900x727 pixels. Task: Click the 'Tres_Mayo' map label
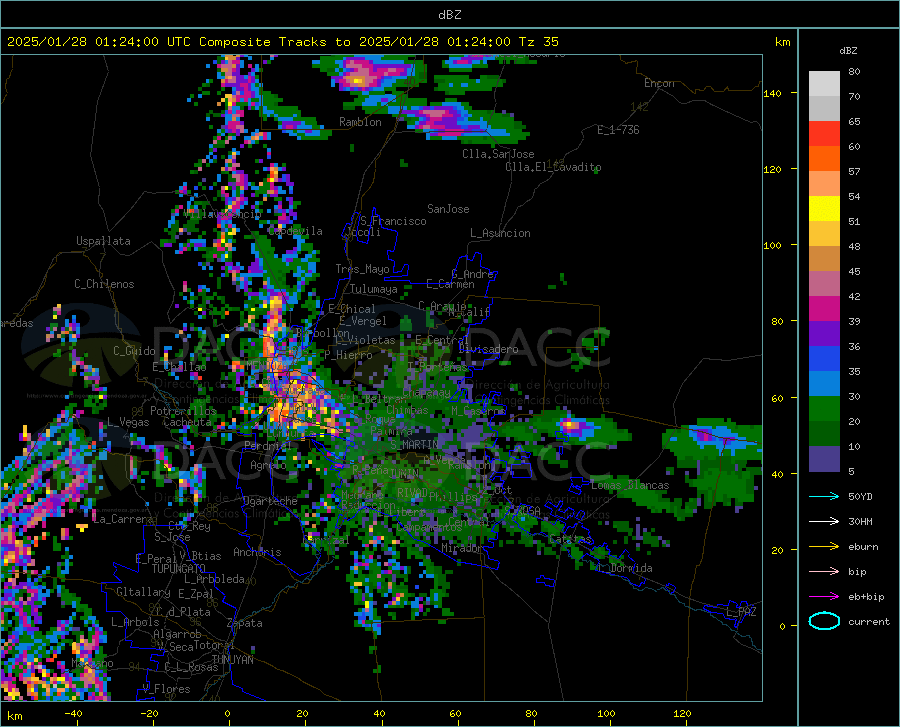362,269
